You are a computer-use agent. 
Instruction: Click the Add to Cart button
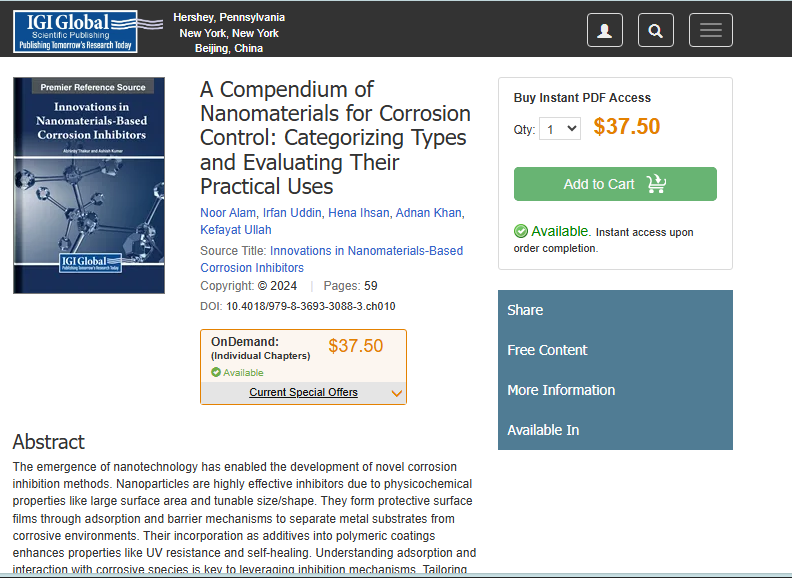(x=598, y=184)
